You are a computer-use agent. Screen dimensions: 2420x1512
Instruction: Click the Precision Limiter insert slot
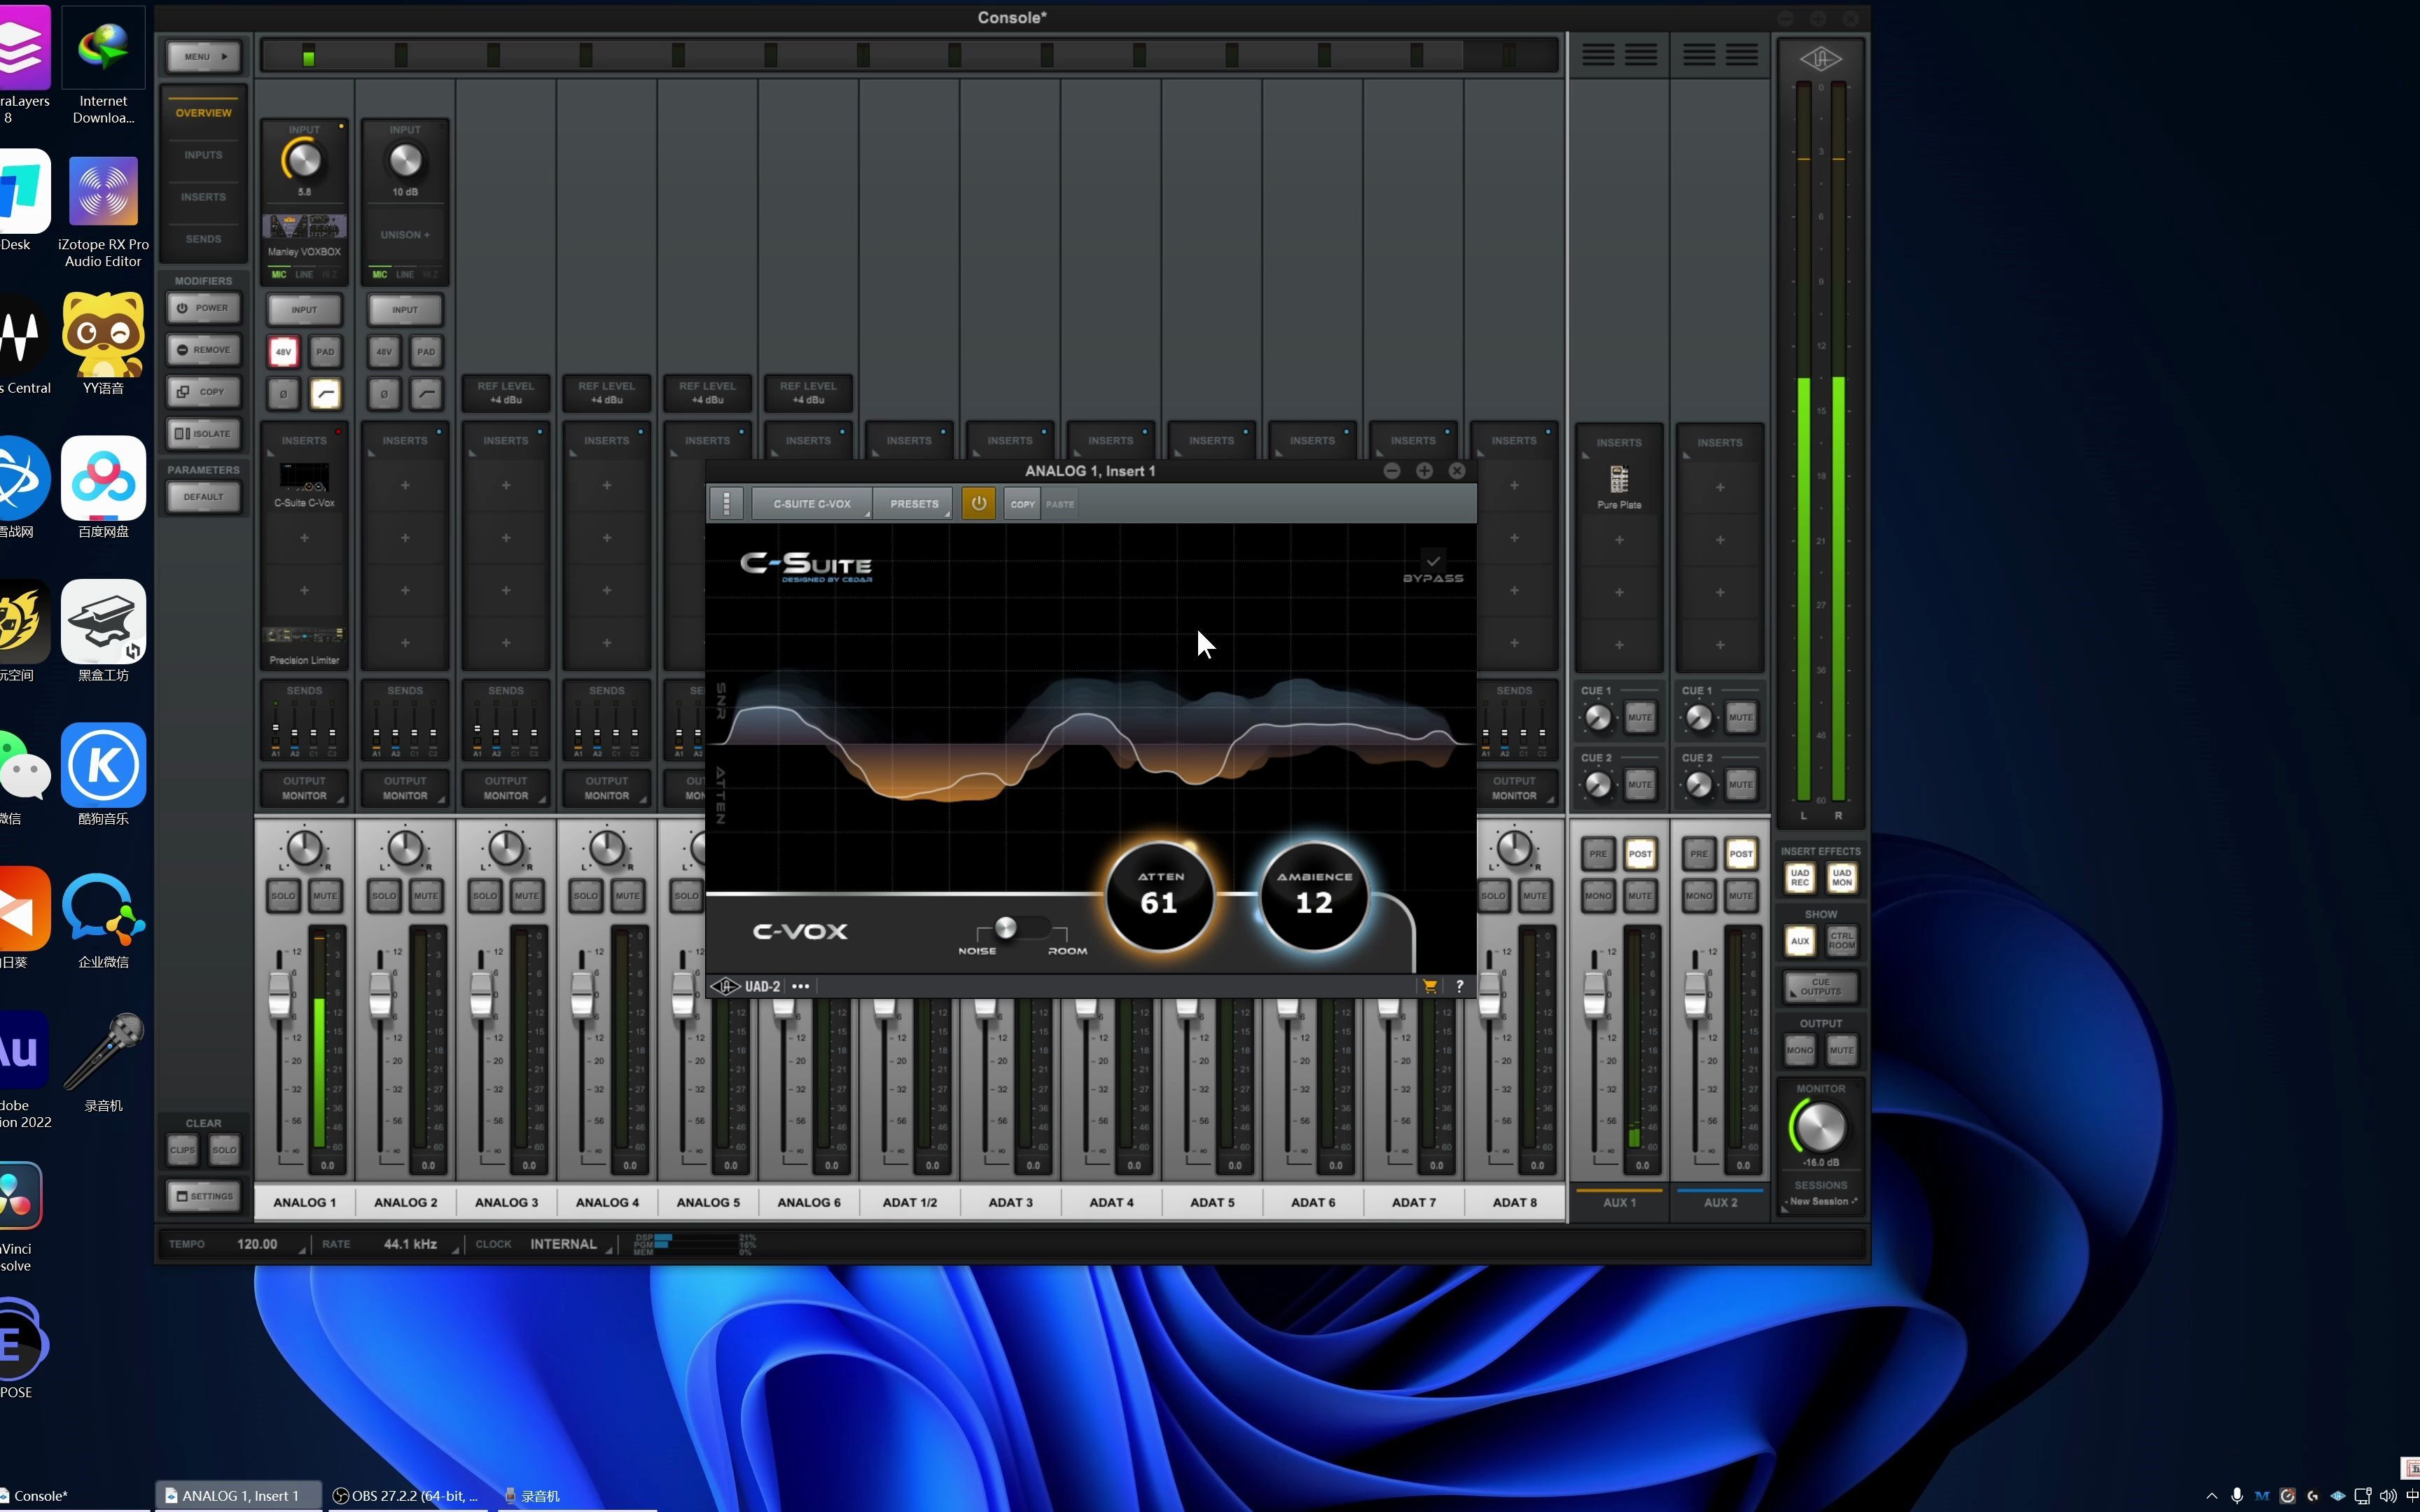tap(305, 645)
